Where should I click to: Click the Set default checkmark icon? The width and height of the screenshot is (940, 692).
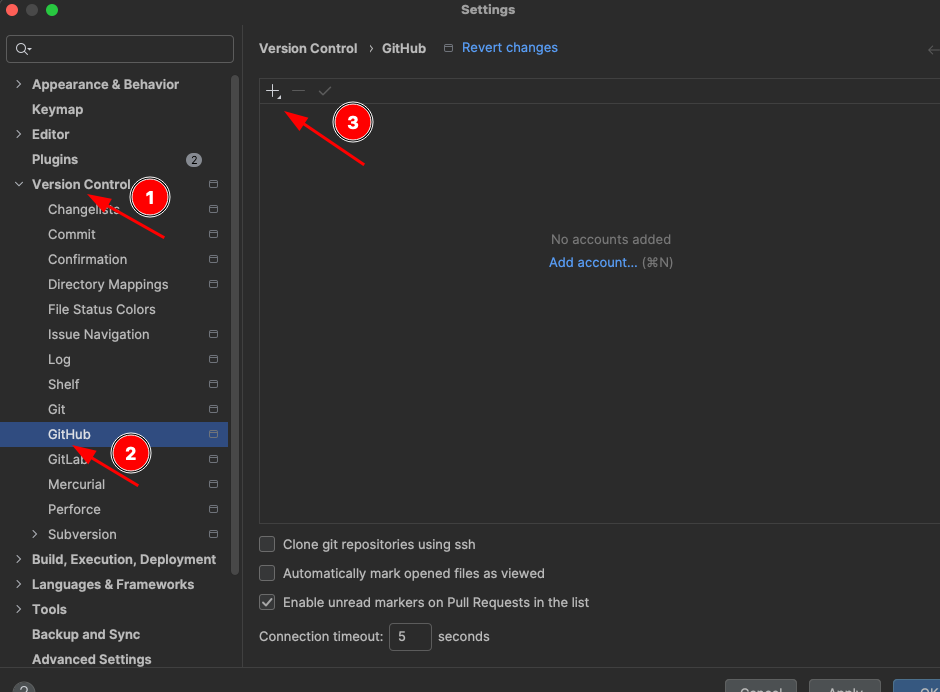(x=325, y=91)
